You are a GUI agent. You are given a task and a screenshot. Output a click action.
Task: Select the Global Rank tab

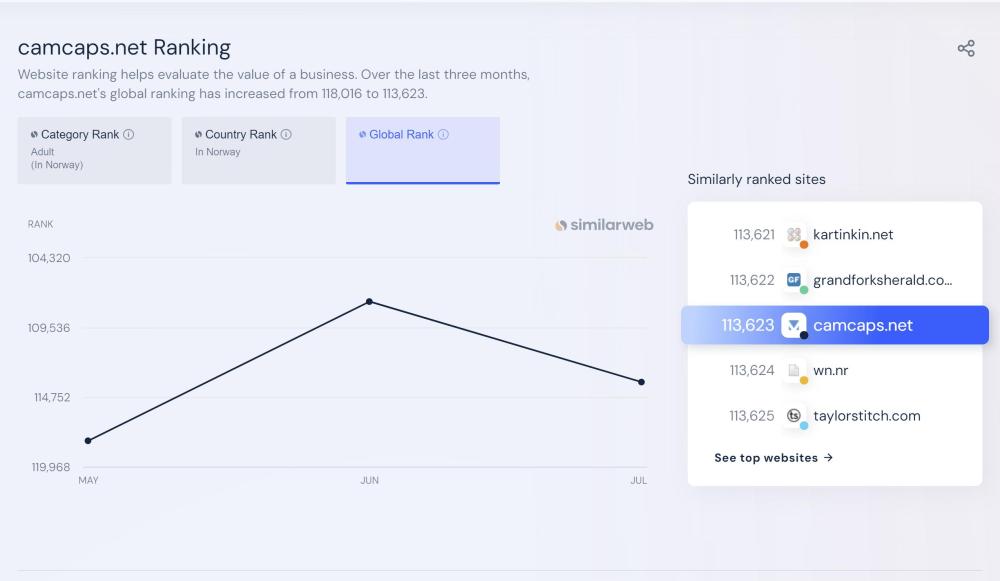422,150
